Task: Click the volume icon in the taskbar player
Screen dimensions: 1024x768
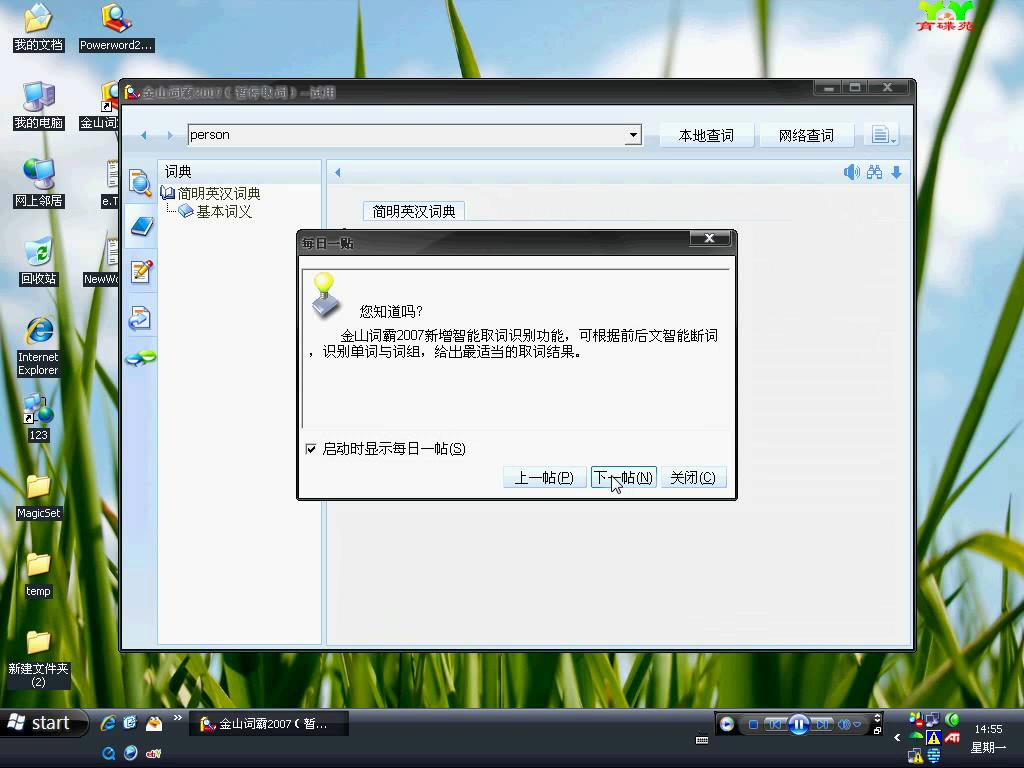Action: pos(844,724)
